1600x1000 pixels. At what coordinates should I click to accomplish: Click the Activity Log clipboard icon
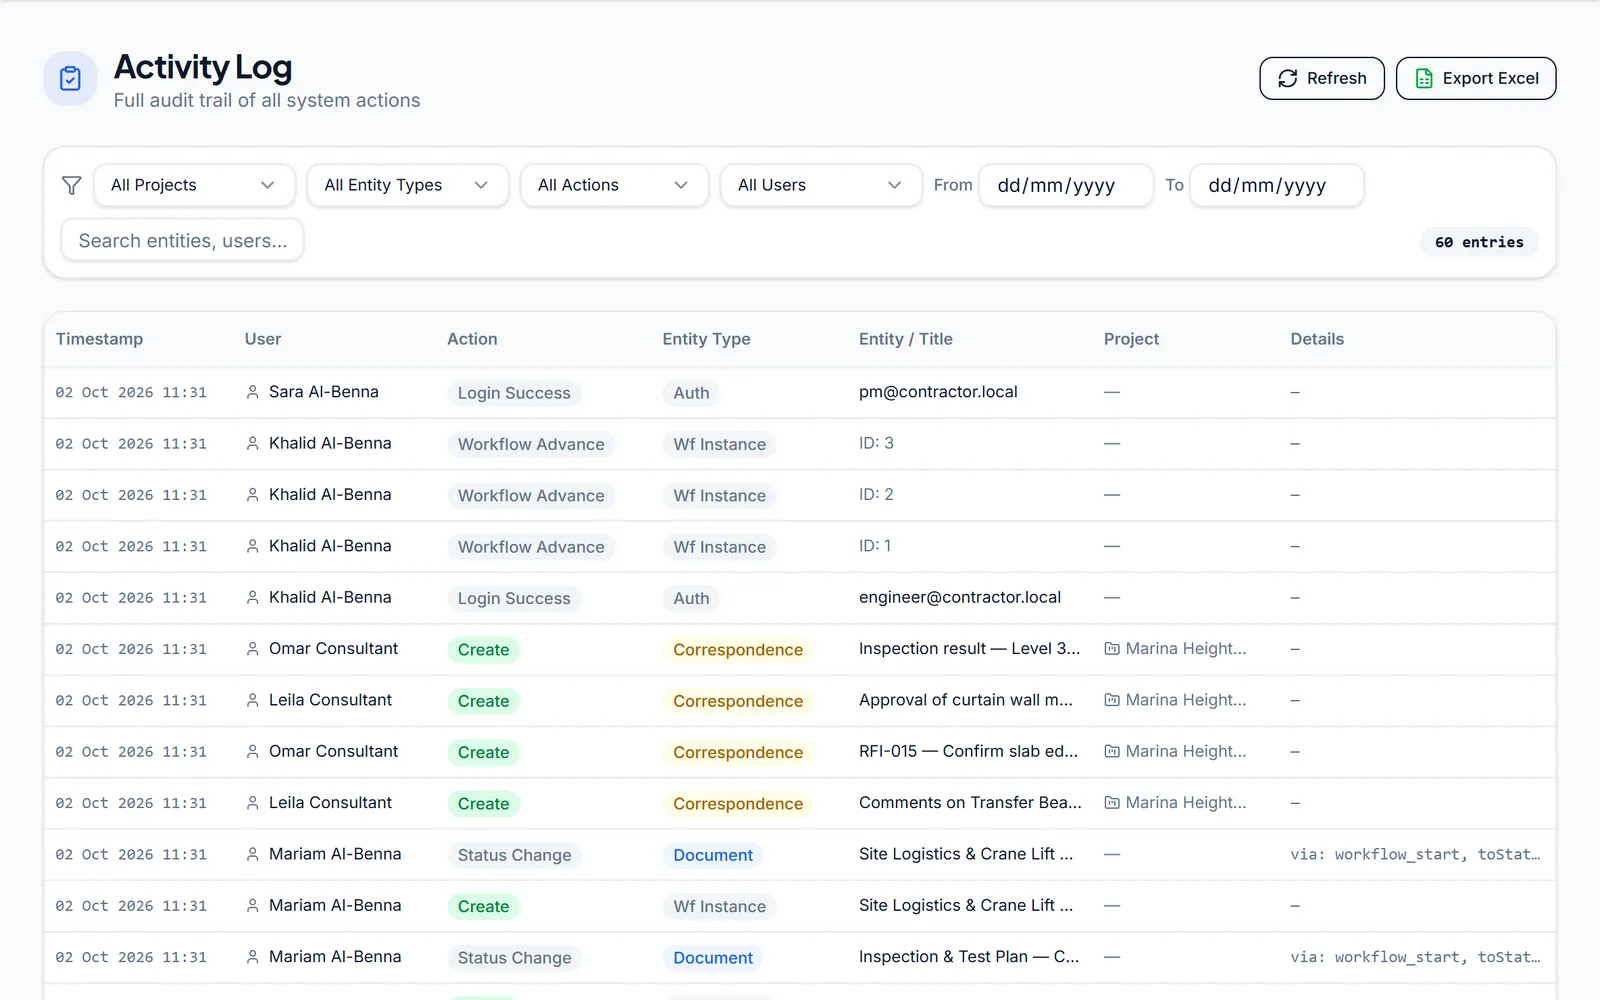pyautogui.click(x=70, y=78)
